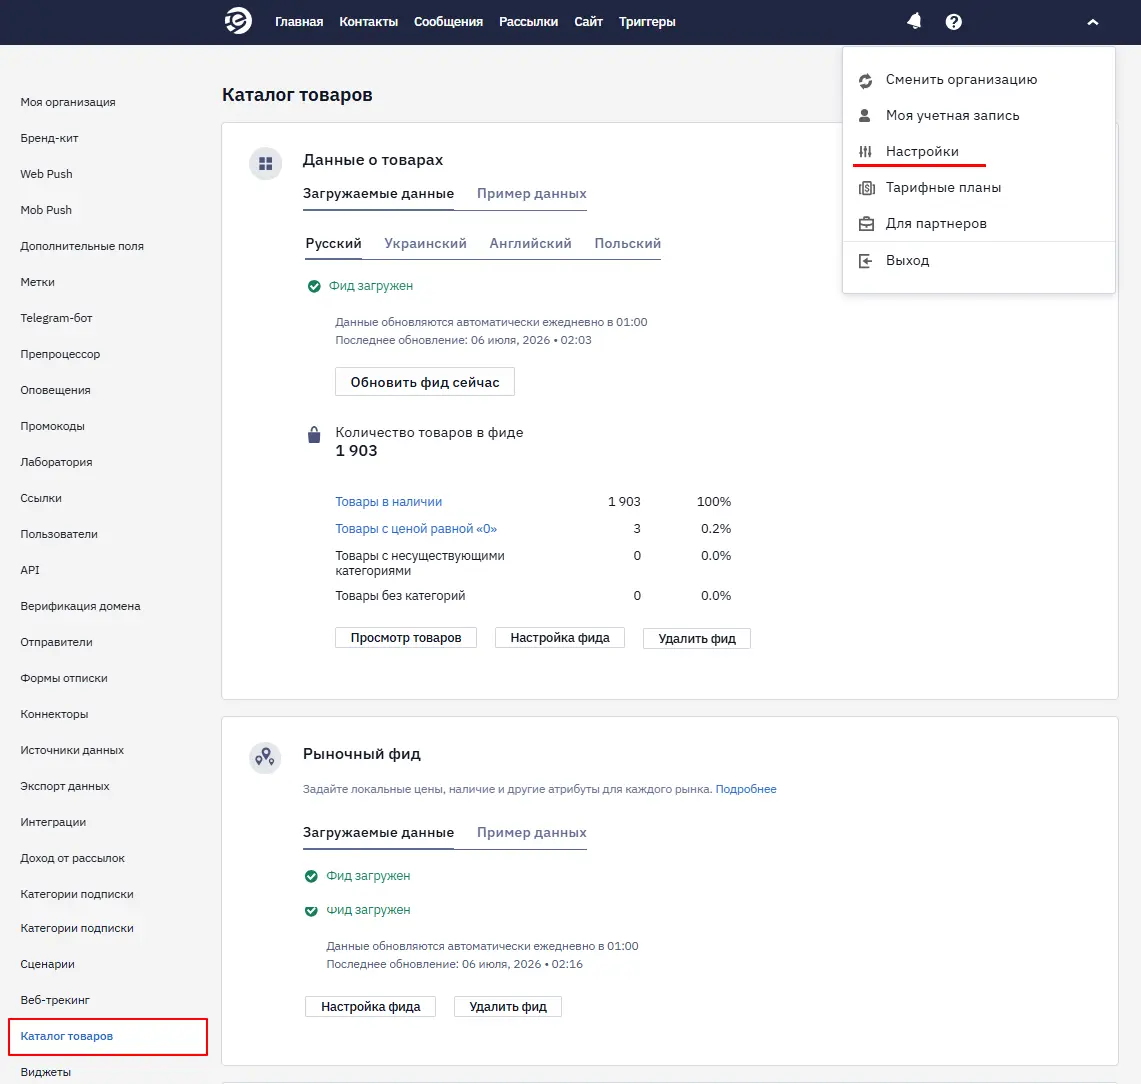The height and width of the screenshot is (1084, 1141).
Task: Click the eSputnik logo icon
Action: click(238, 21)
